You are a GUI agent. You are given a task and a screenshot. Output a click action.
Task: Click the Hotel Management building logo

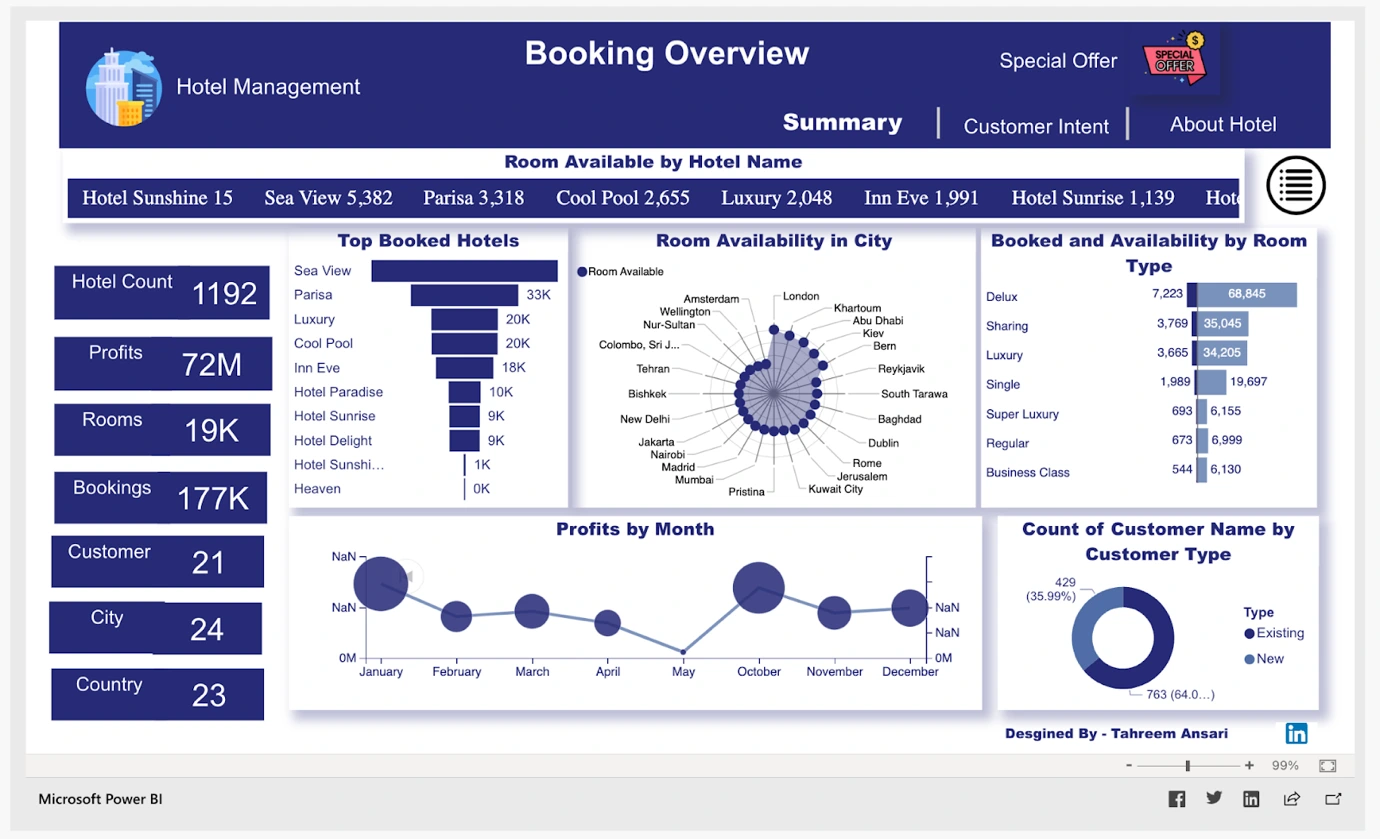tap(123, 86)
